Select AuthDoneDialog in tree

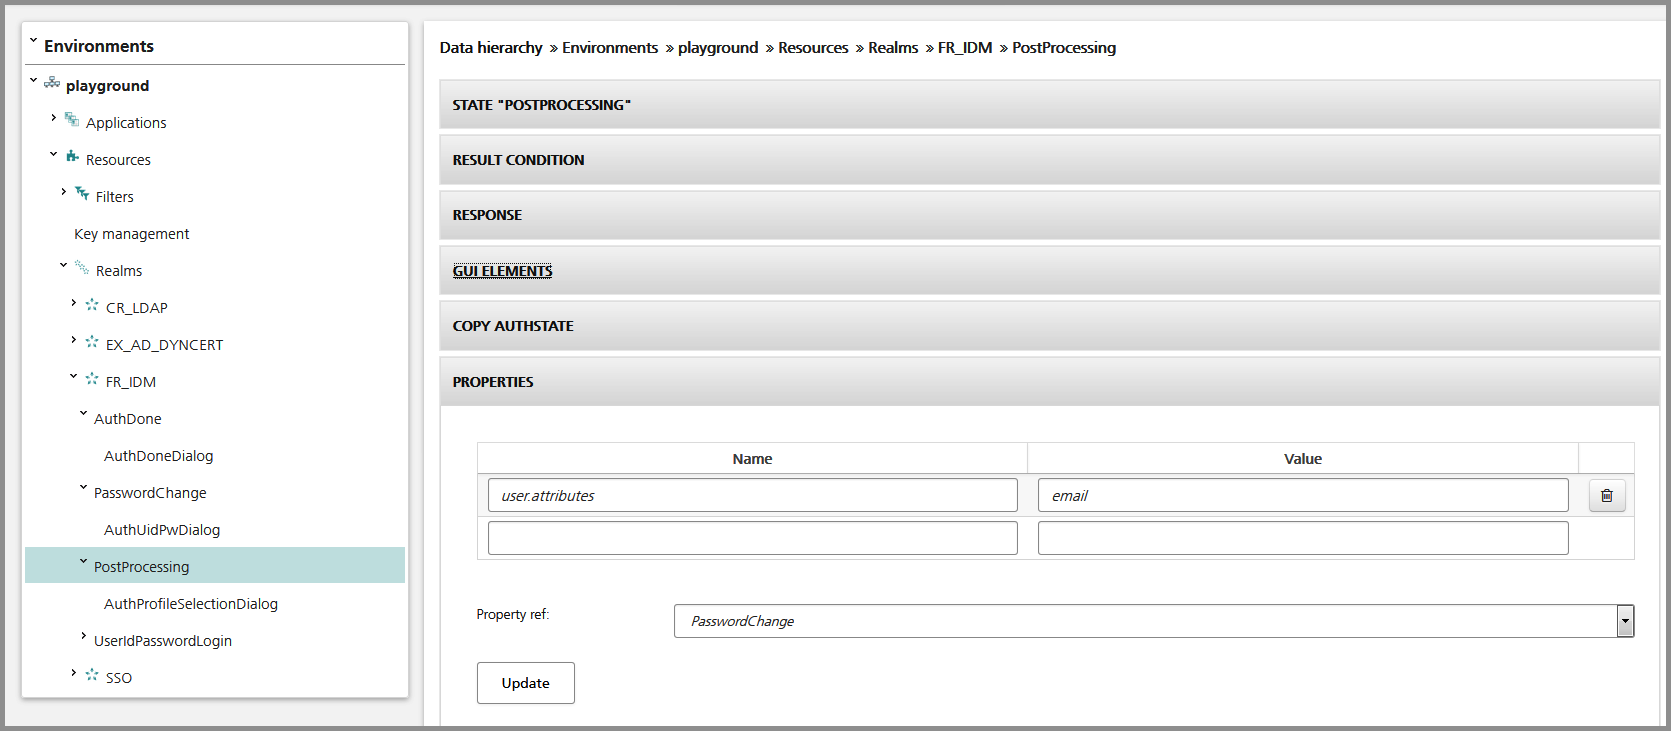click(x=158, y=456)
